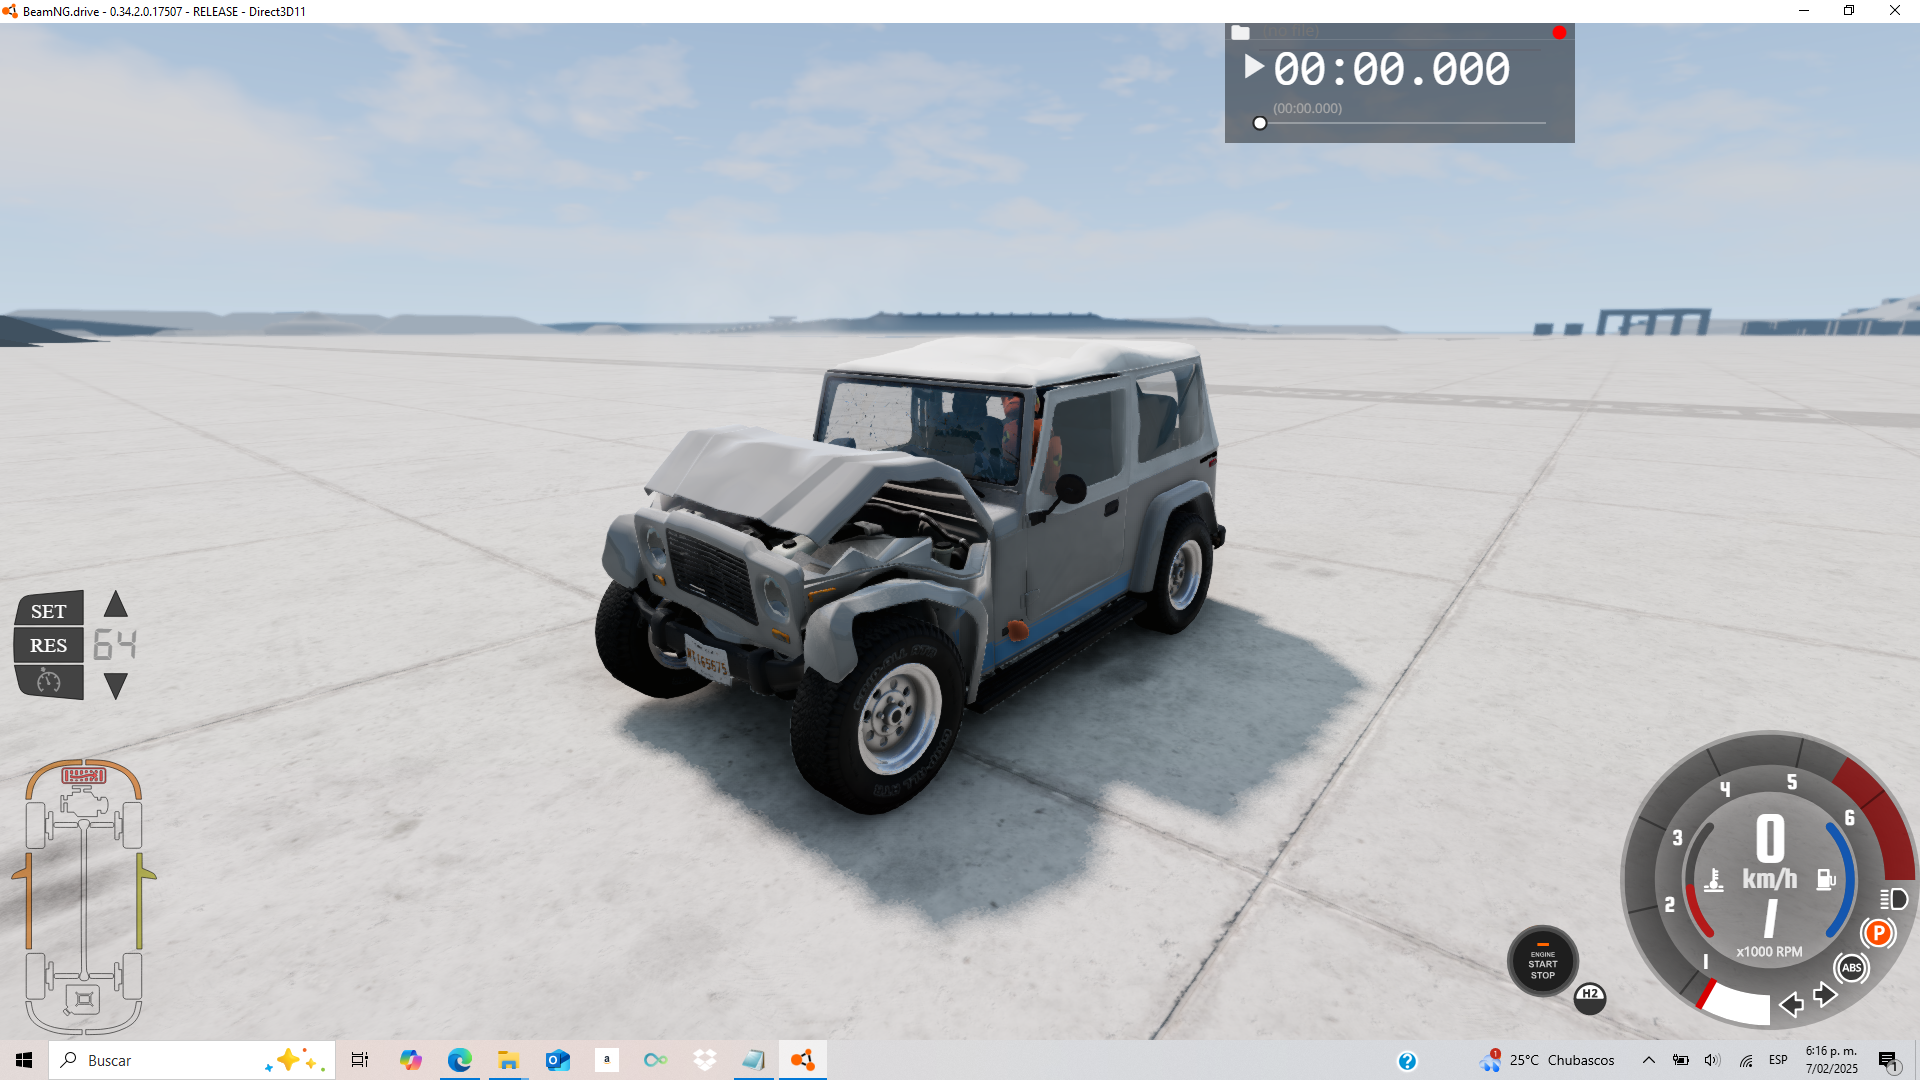Click the ESP language indicator

(1778, 1060)
